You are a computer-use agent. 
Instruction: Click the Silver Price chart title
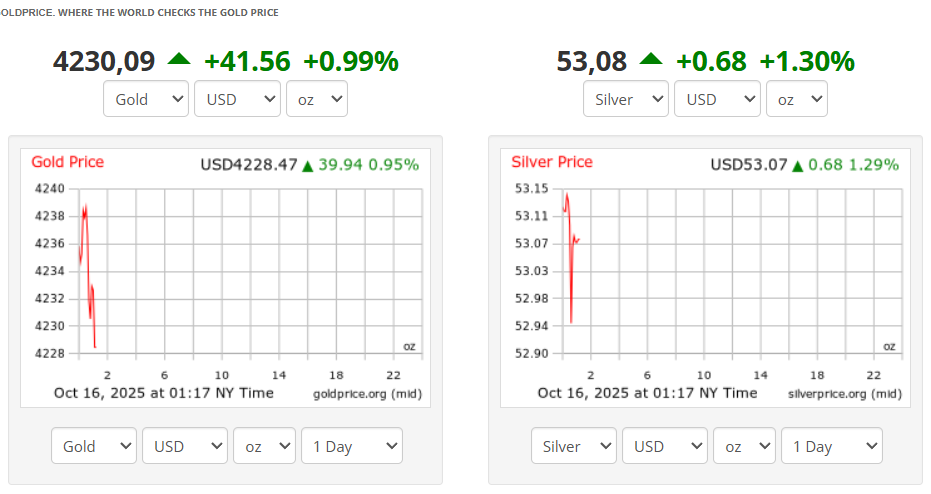tap(551, 162)
